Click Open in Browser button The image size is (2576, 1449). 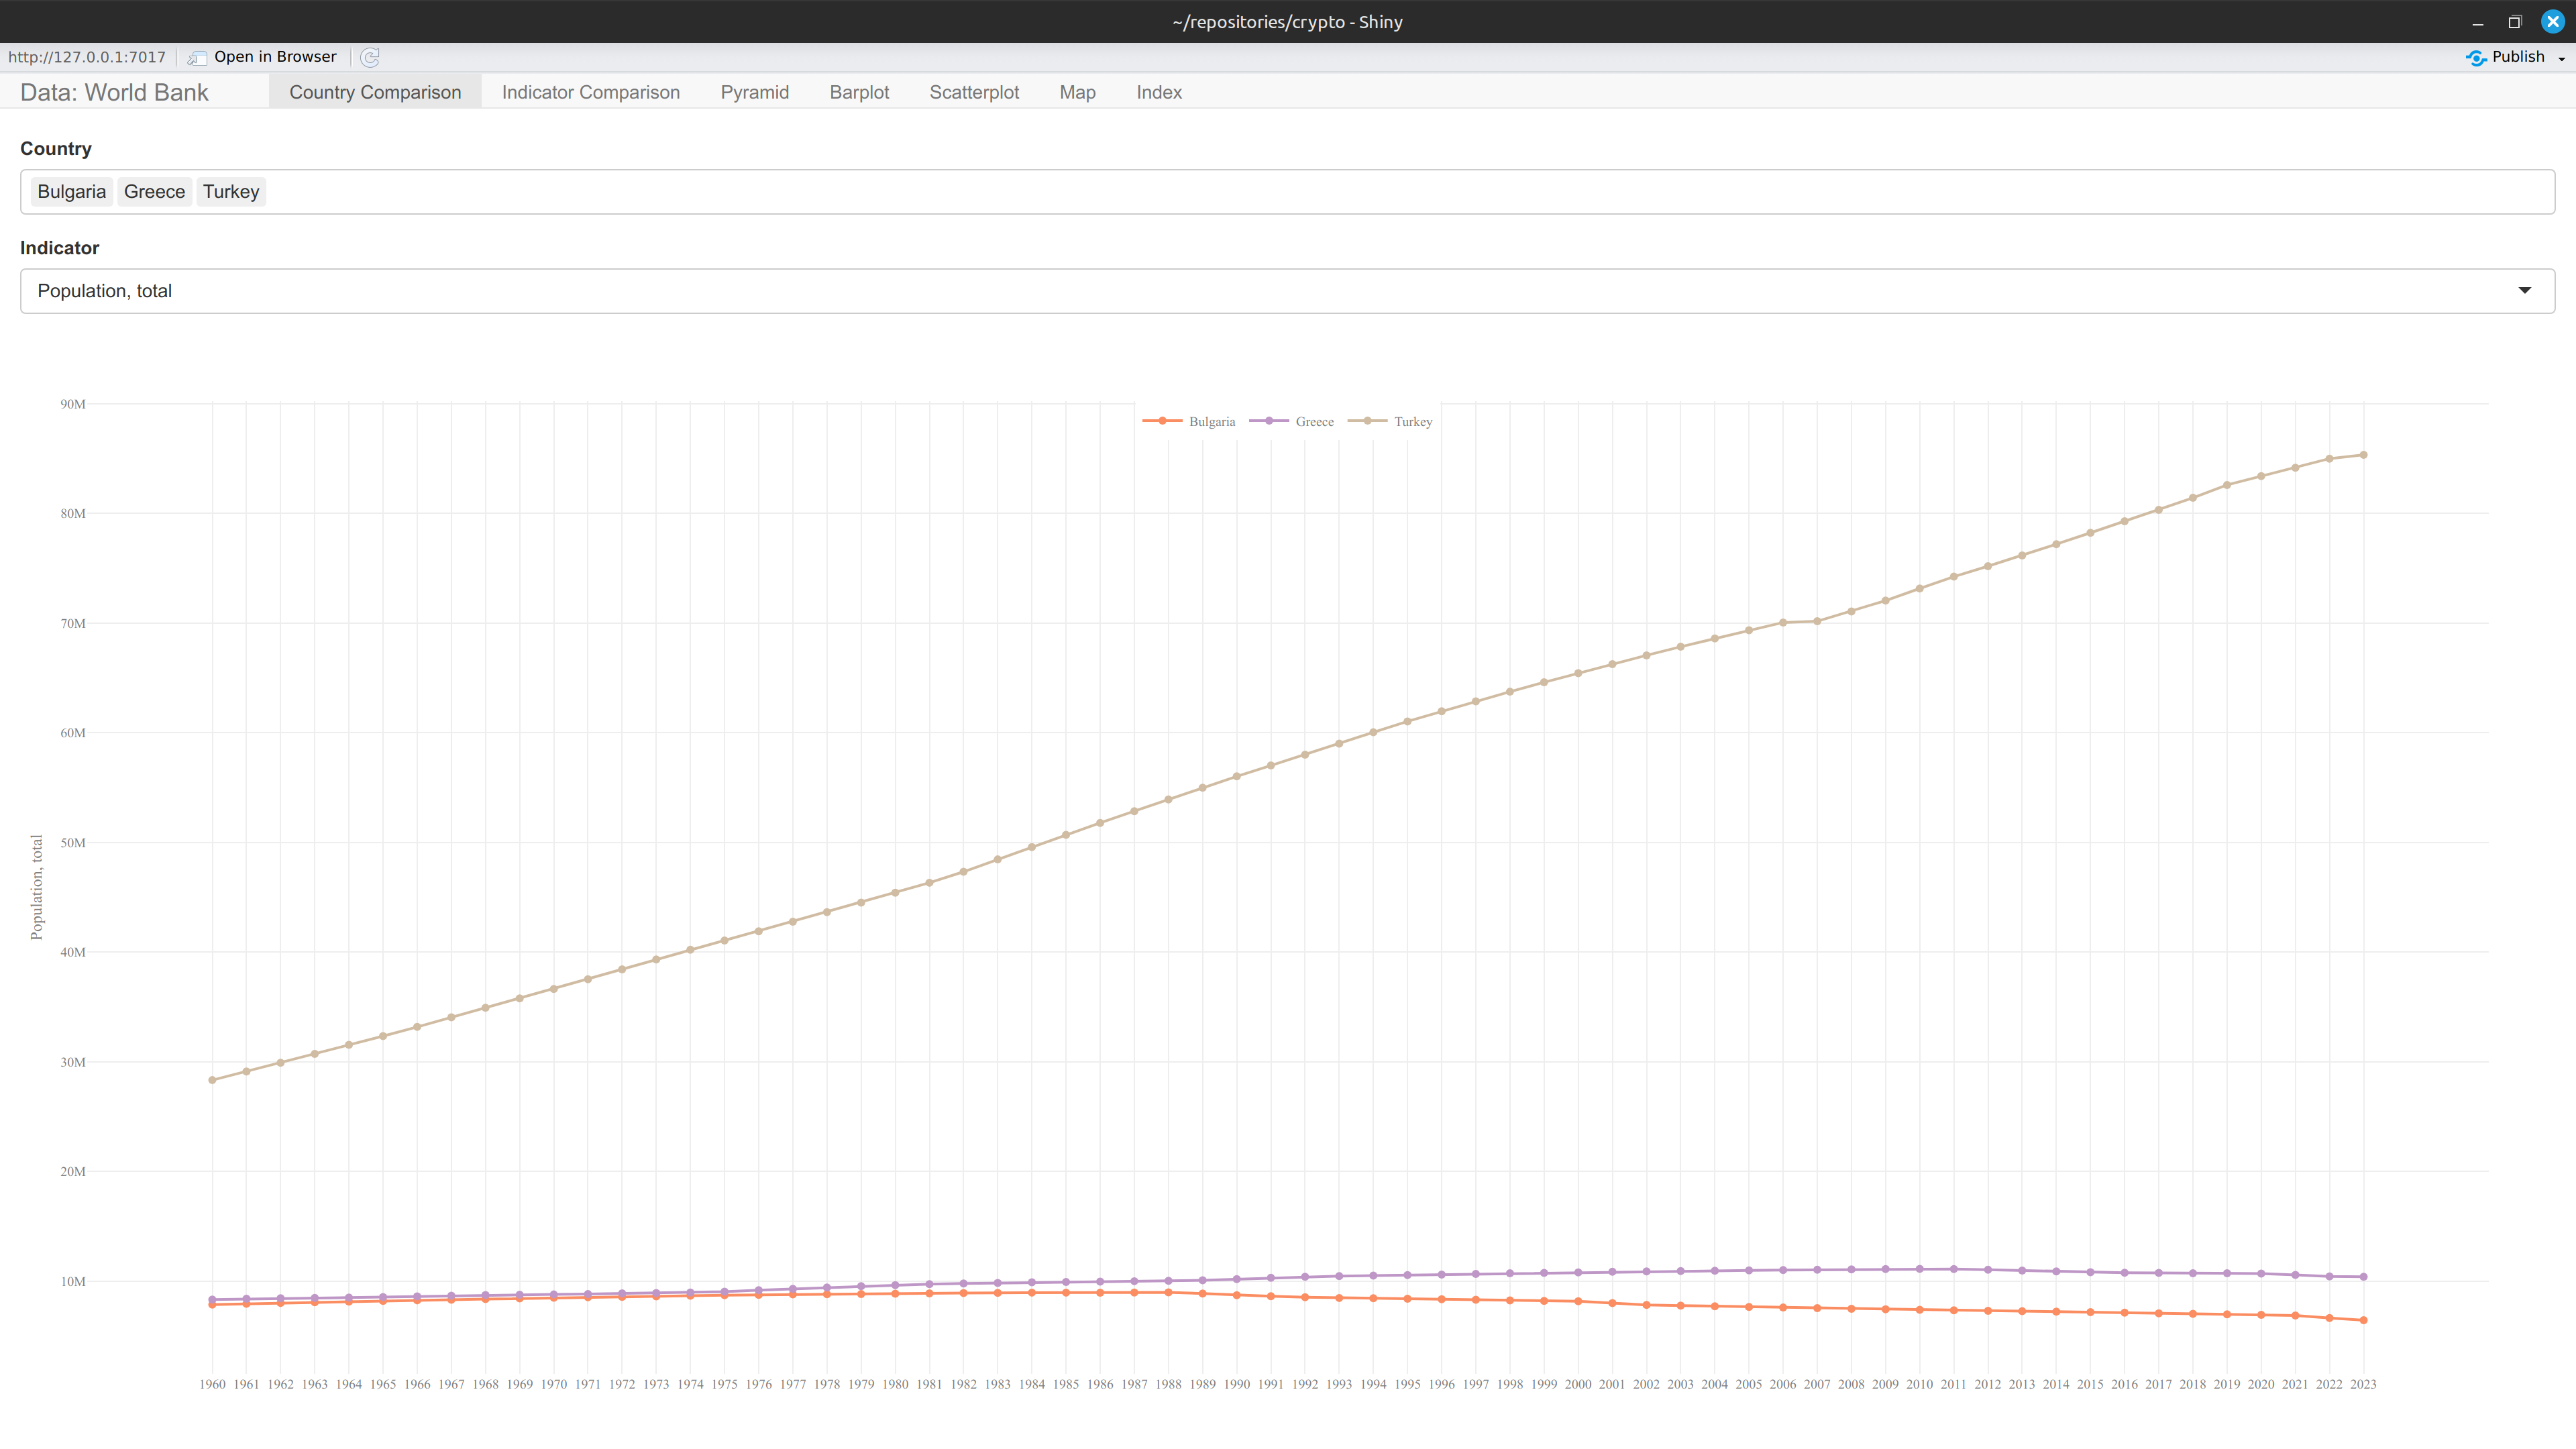click(x=263, y=57)
